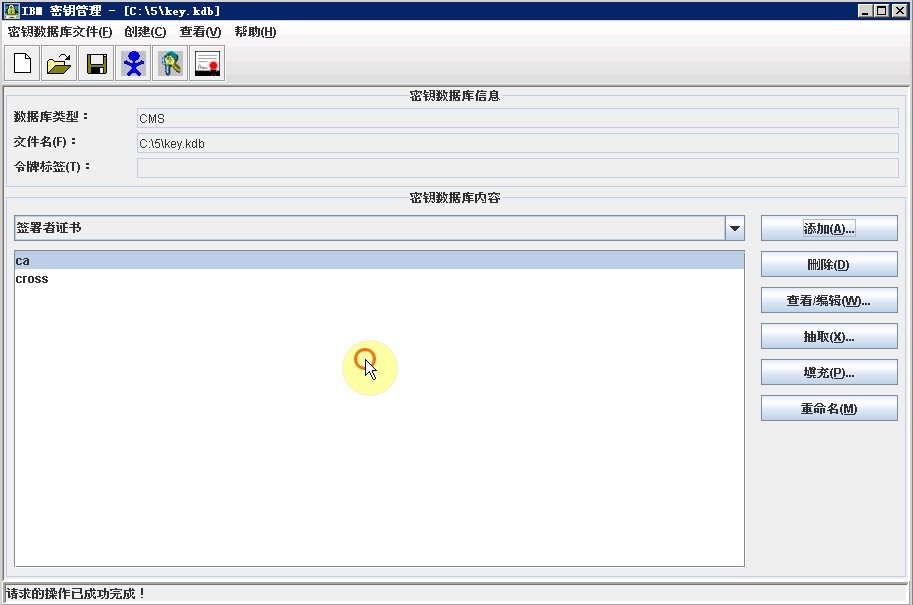Screen dimensions: 913x605
Task: Click the 填充(P)... button
Action: point(828,373)
